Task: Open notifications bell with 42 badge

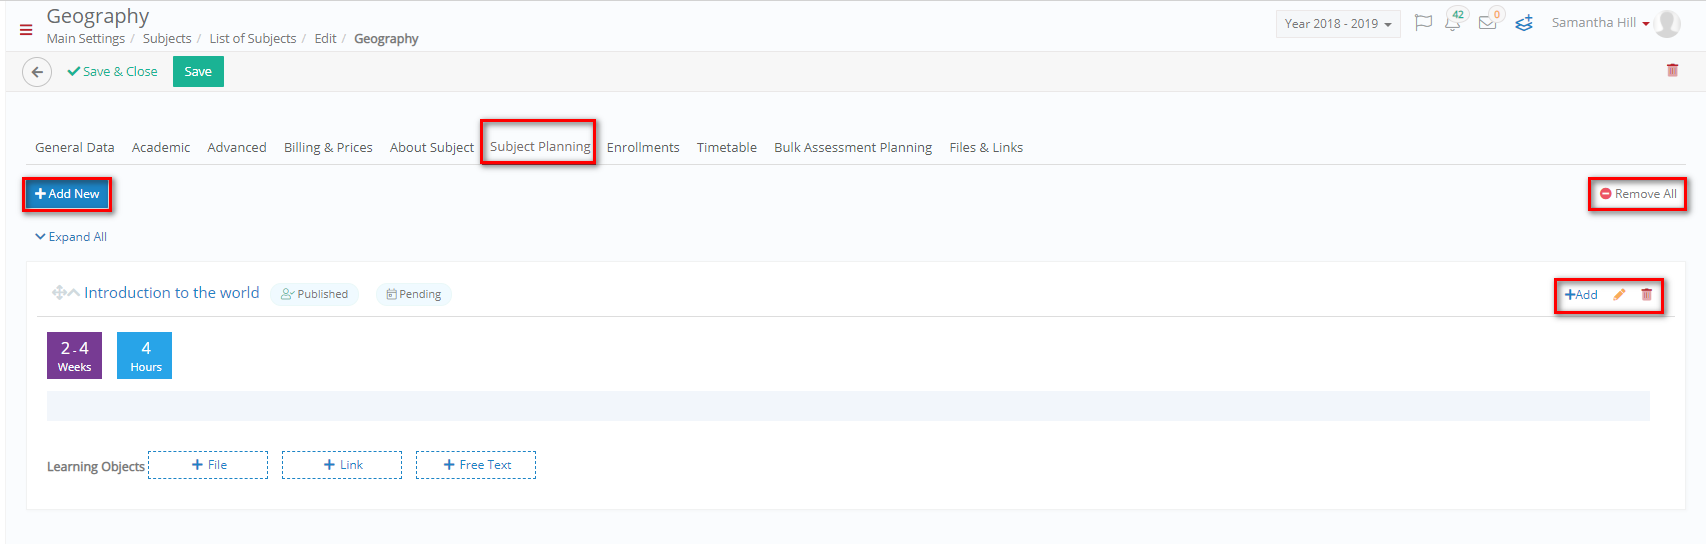Action: click(1454, 21)
